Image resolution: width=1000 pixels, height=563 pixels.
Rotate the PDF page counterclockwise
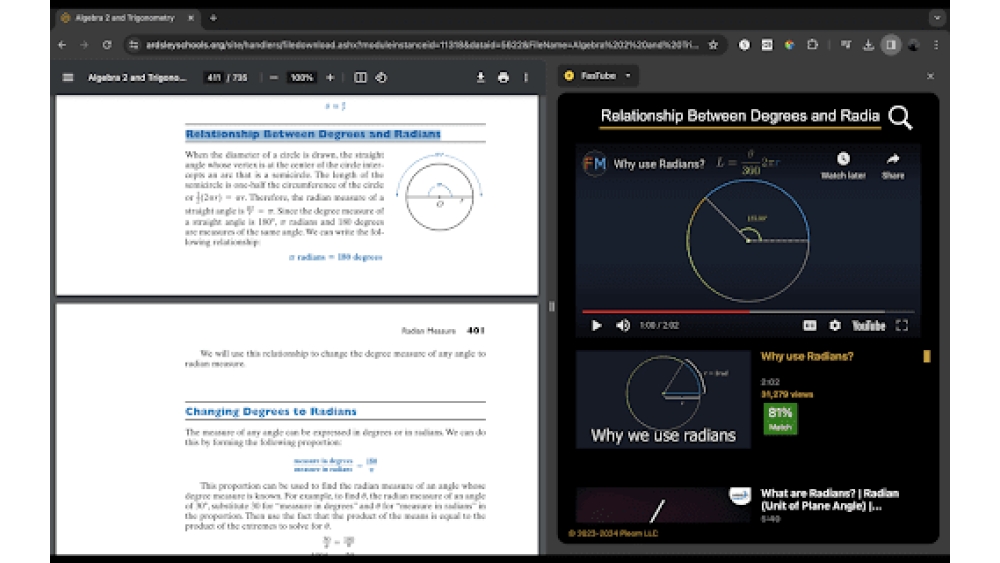click(x=381, y=77)
